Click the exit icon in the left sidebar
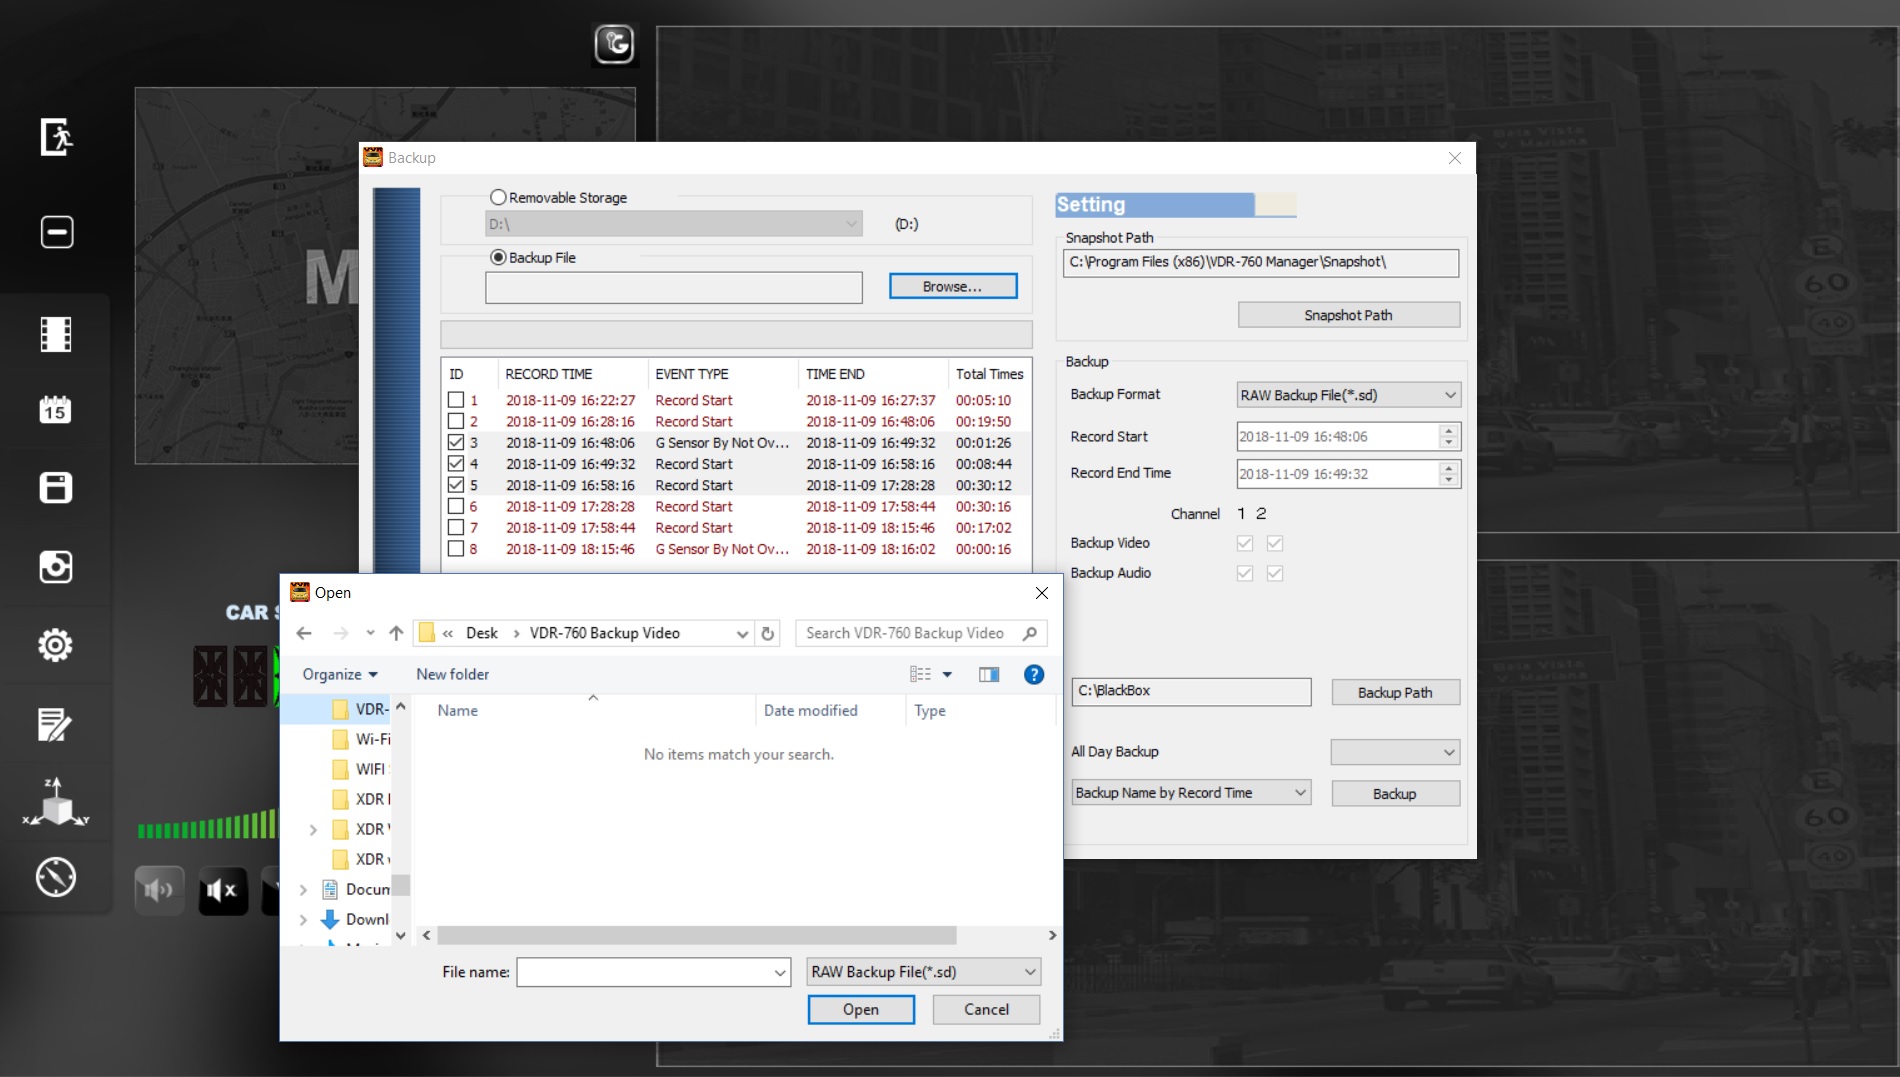The height and width of the screenshot is (1077, 1900). 56,137
